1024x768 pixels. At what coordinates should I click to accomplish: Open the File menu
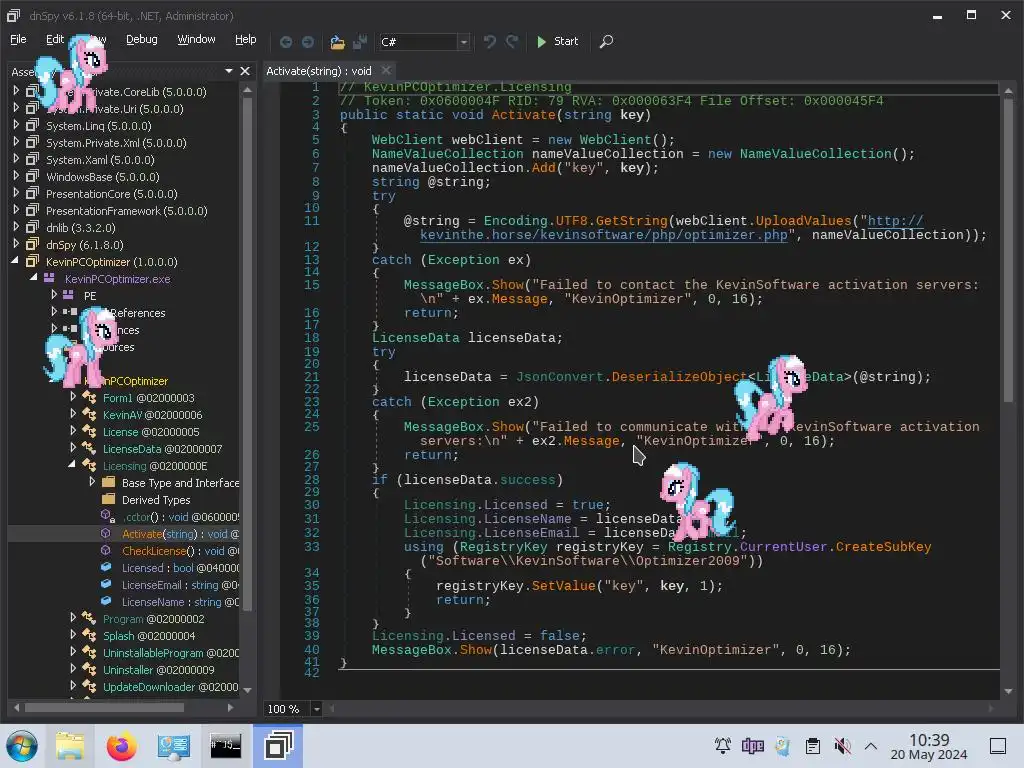click(18, 39)
